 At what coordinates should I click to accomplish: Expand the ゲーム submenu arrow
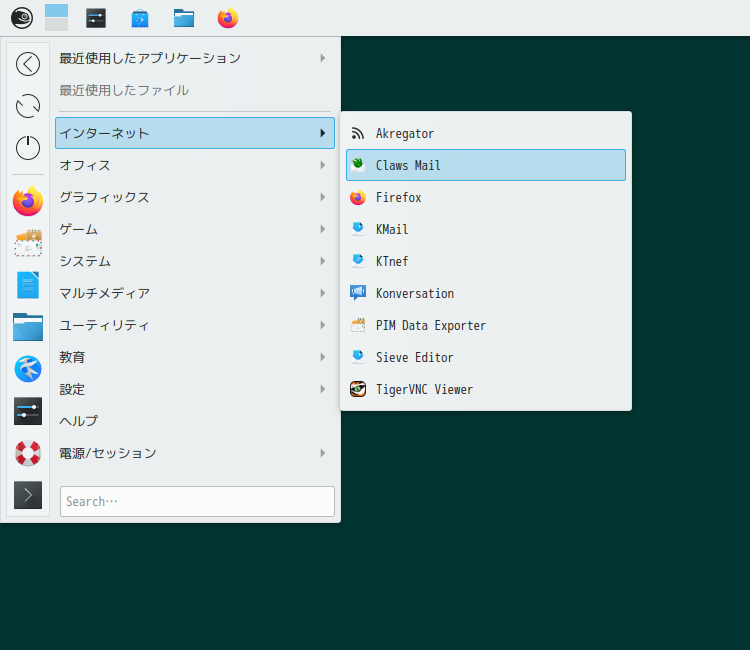tap(323, 229)
